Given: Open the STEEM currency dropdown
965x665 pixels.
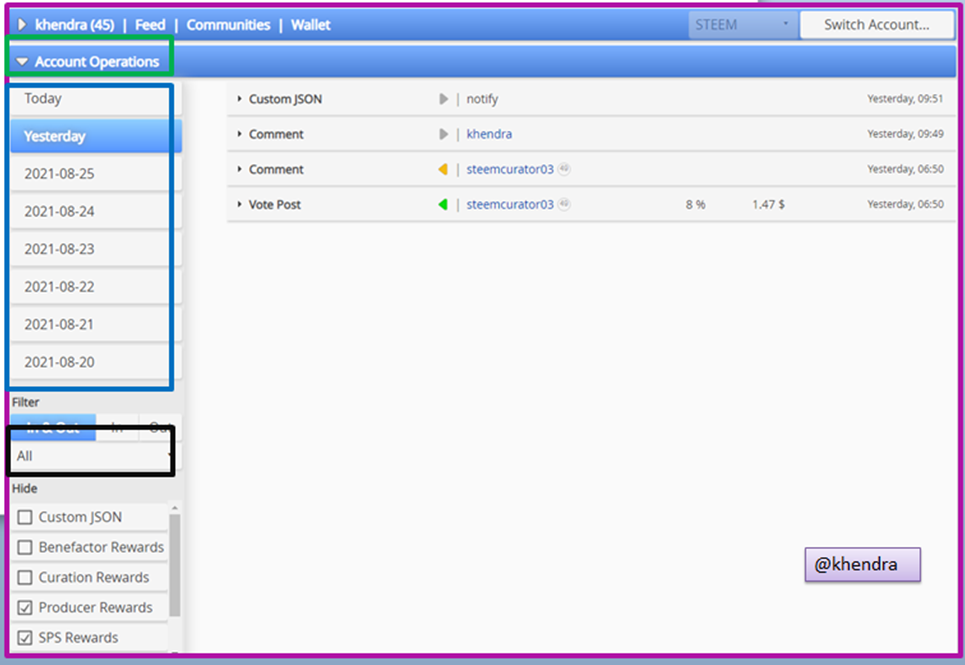Looking at the screenshot, I should 742,25.
